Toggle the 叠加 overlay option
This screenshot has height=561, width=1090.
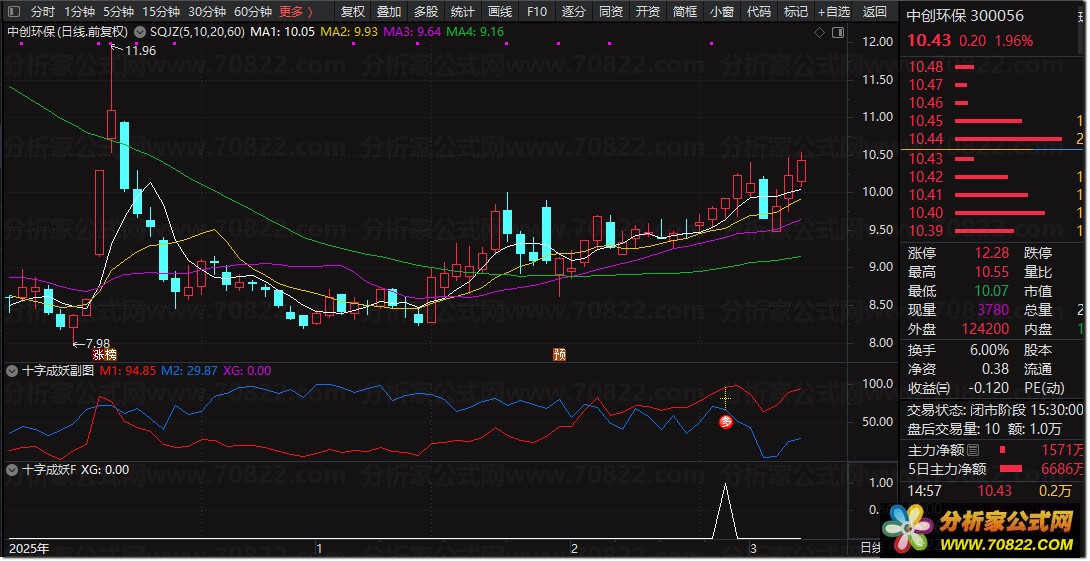[388, 12]
